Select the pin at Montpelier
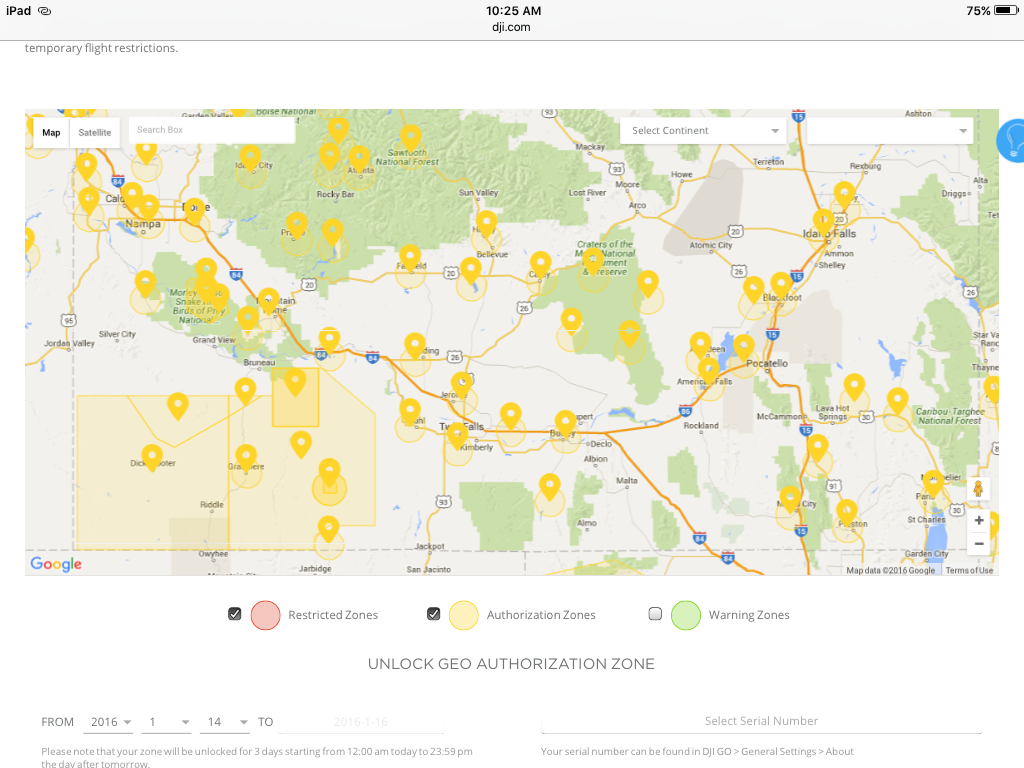Image resolution: width=1024 pixels, height=768 pixels. 933,483
